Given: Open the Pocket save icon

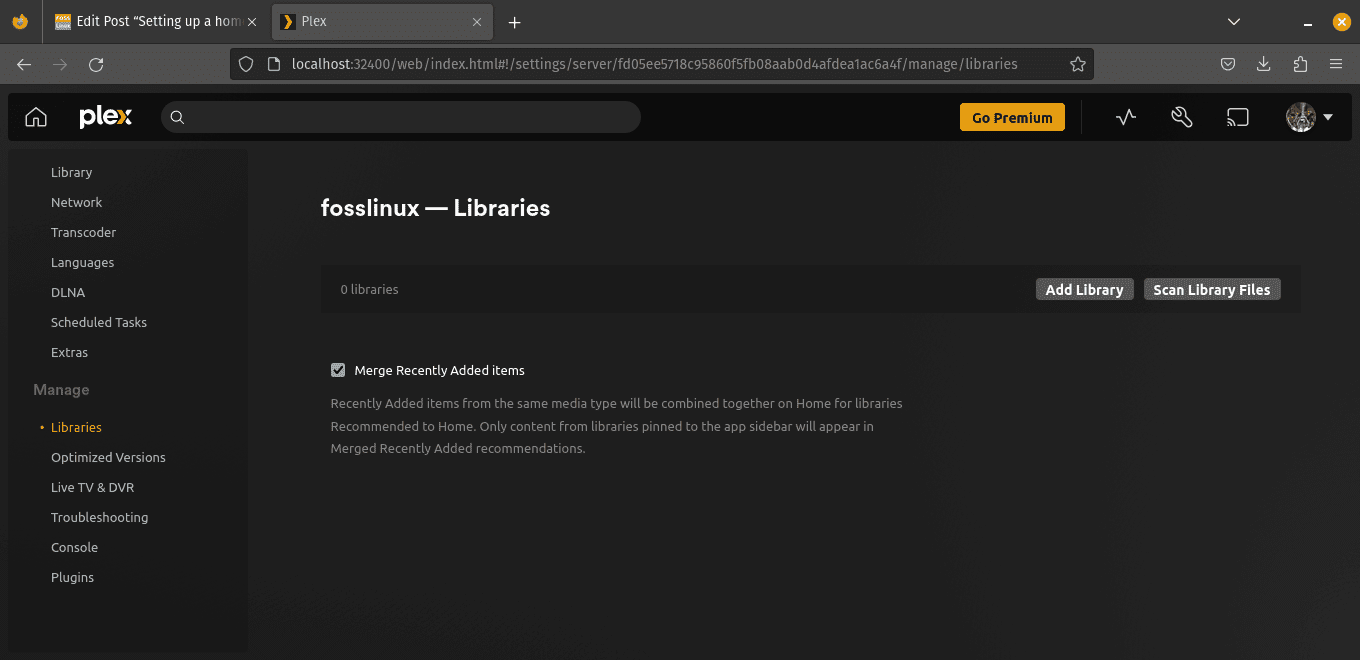Looking at the screenshot, I should pos(1228,64).
